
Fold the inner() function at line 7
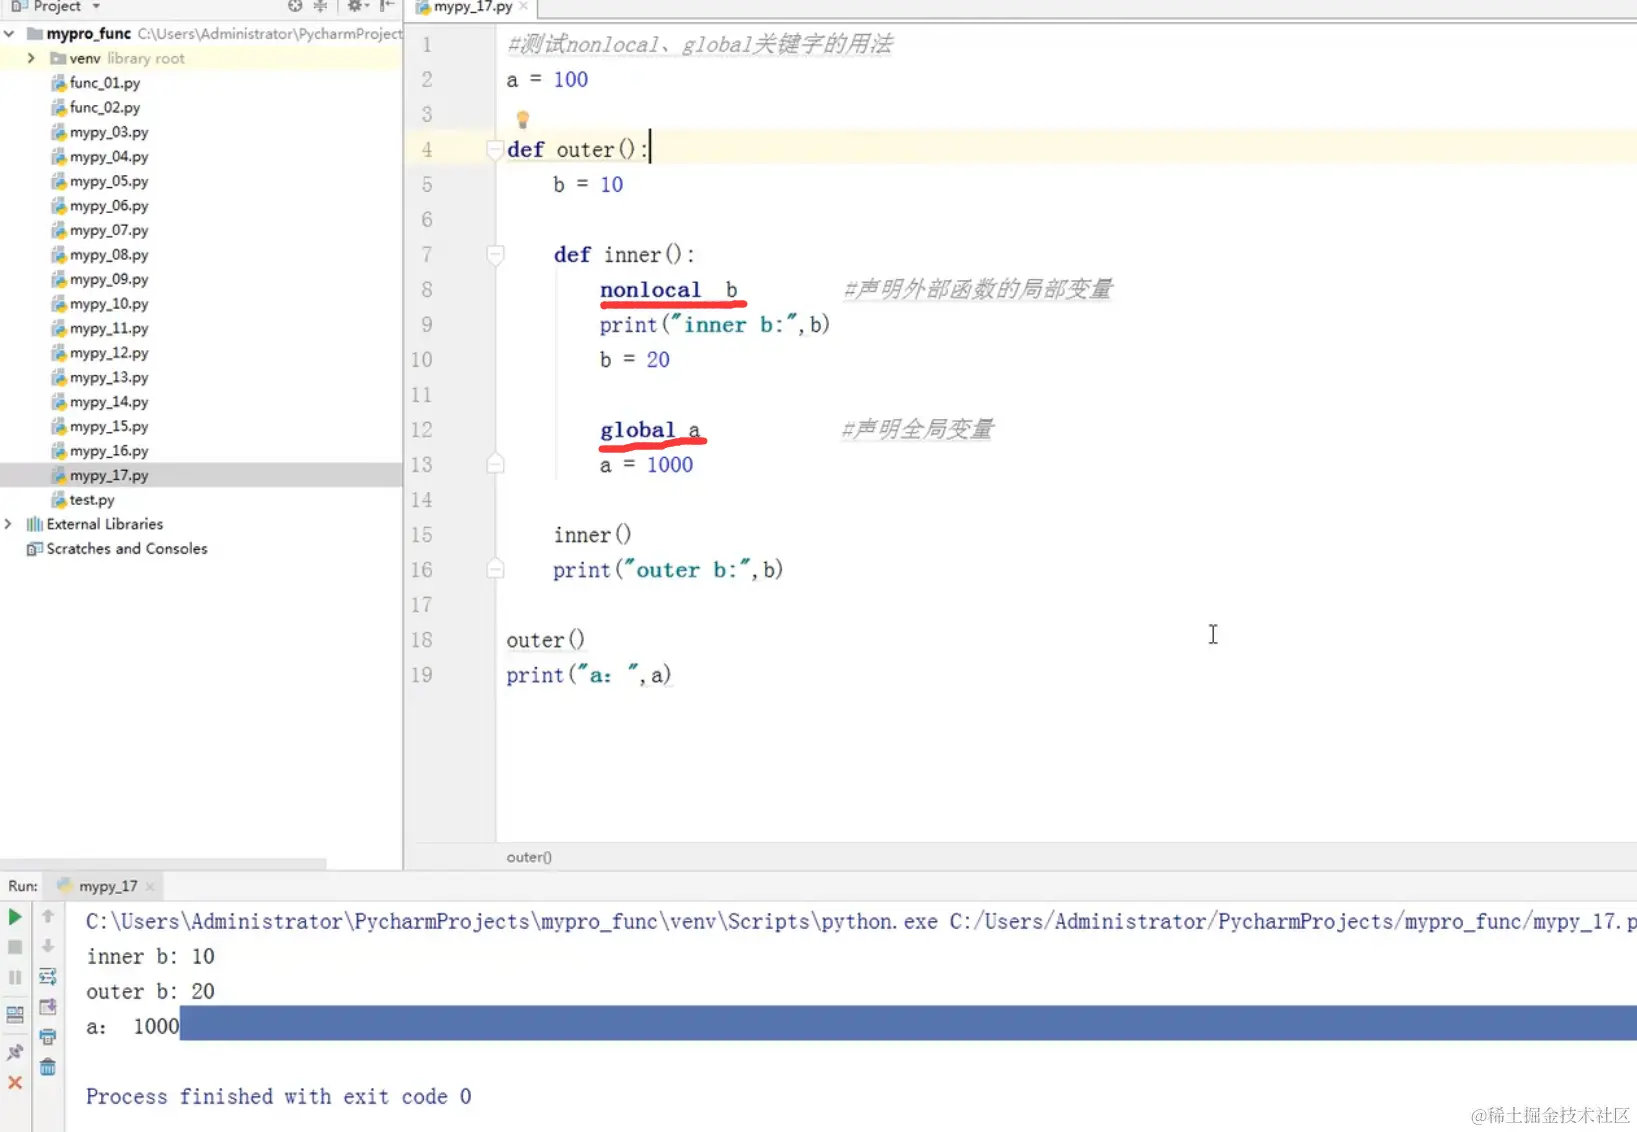pos(494,255)
